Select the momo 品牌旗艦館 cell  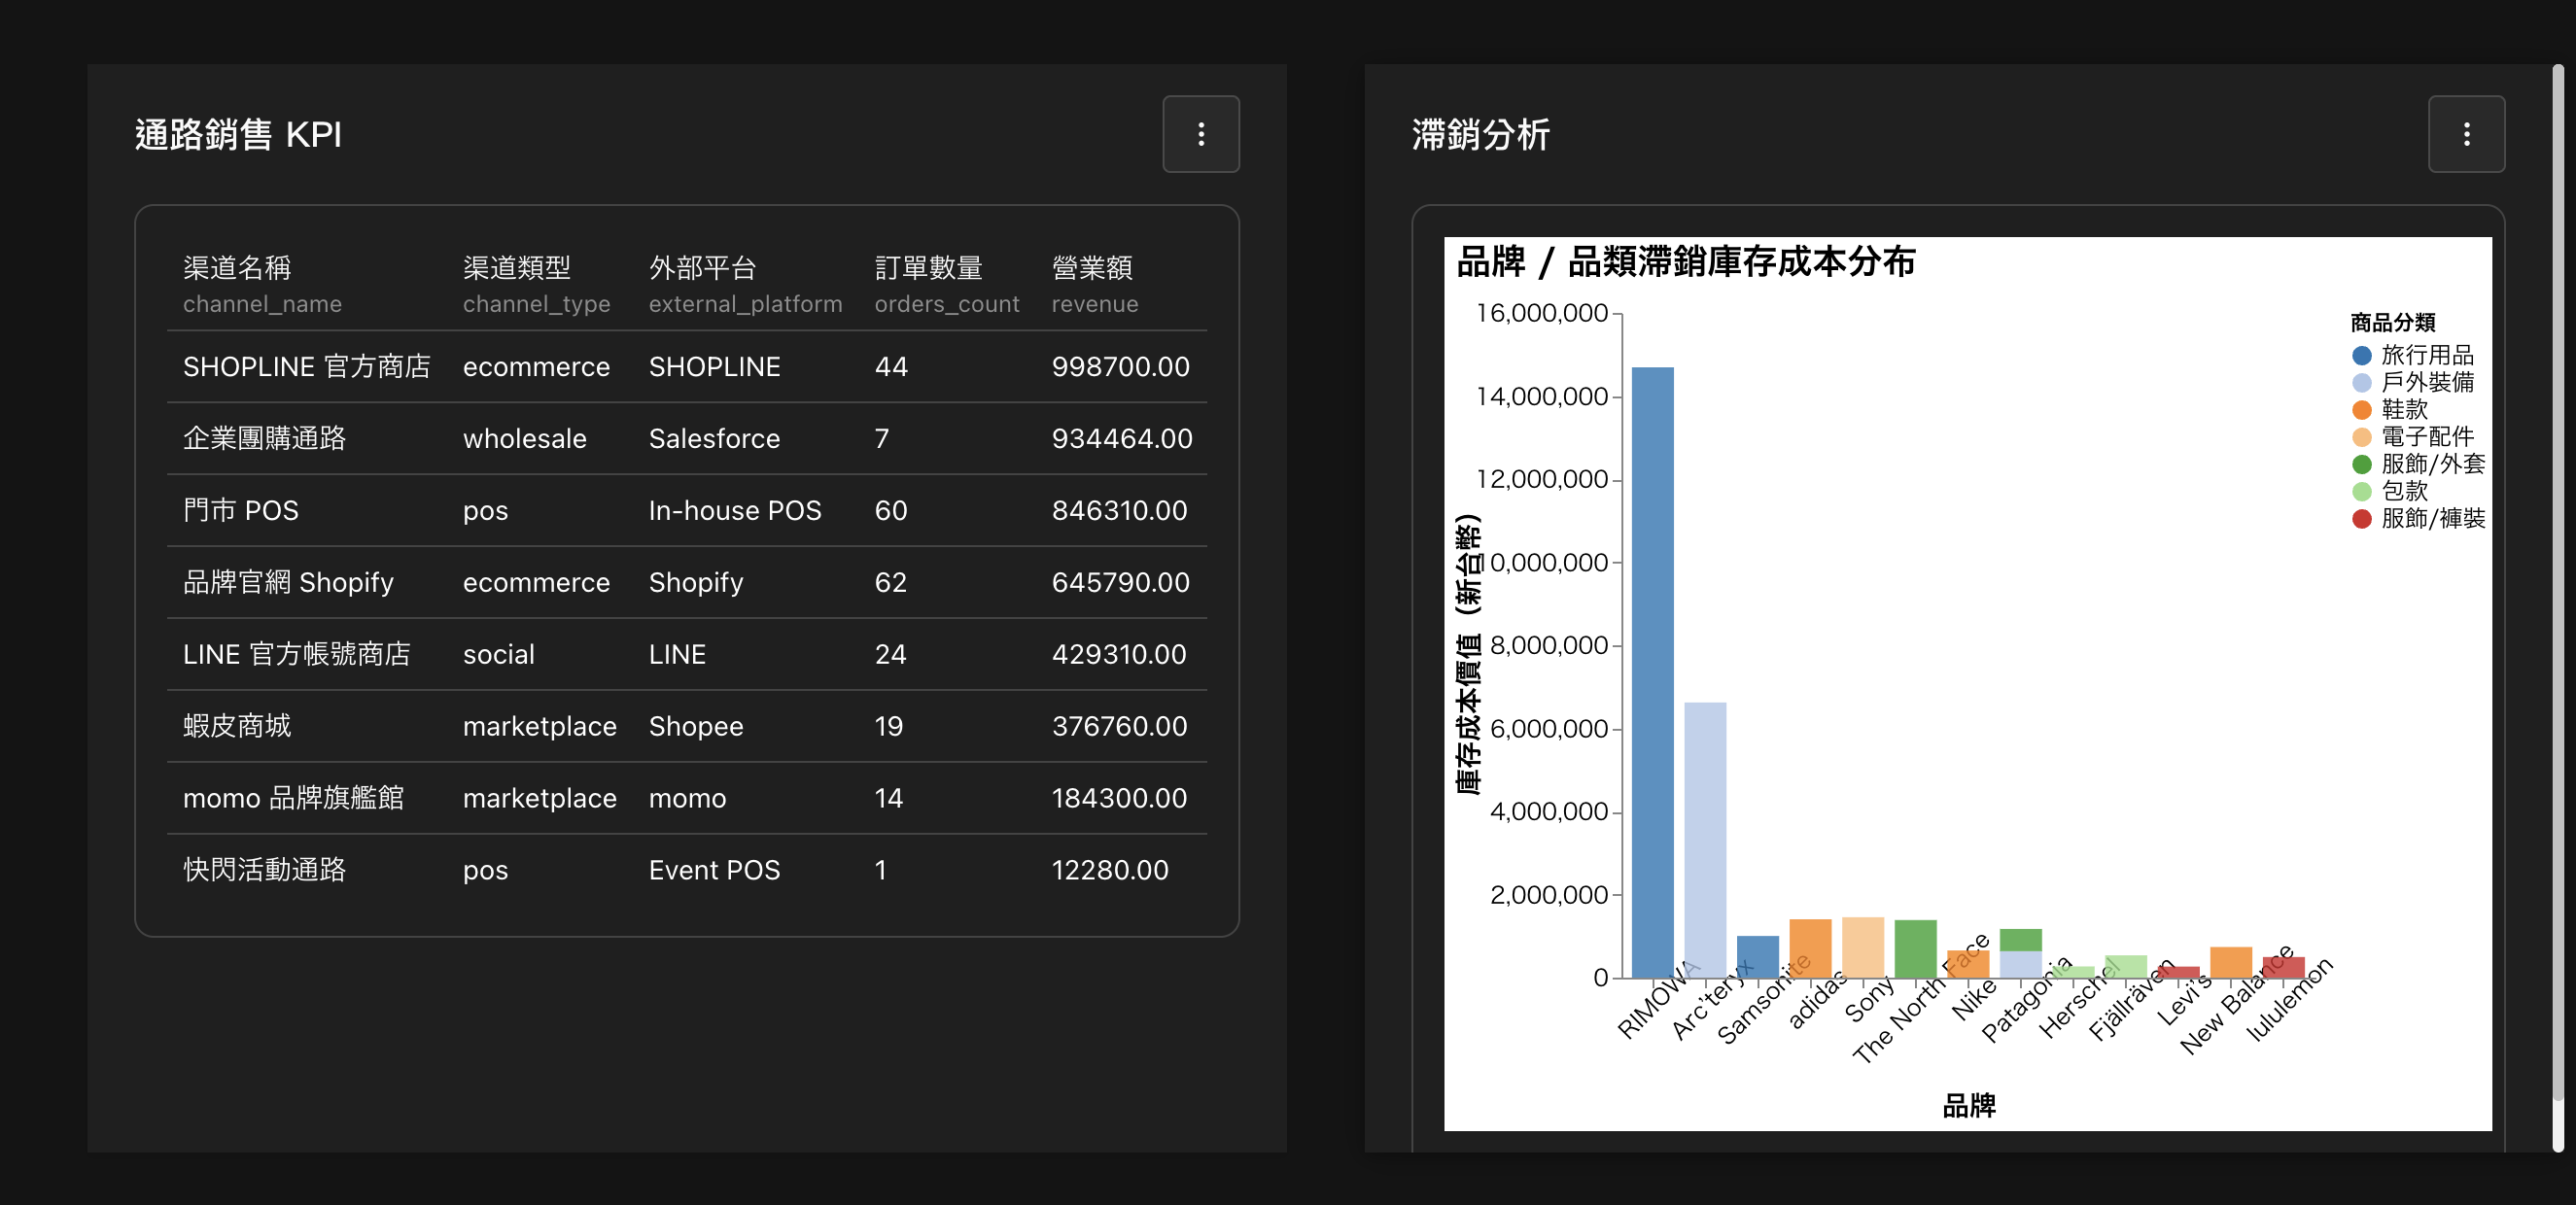(293, 798)
